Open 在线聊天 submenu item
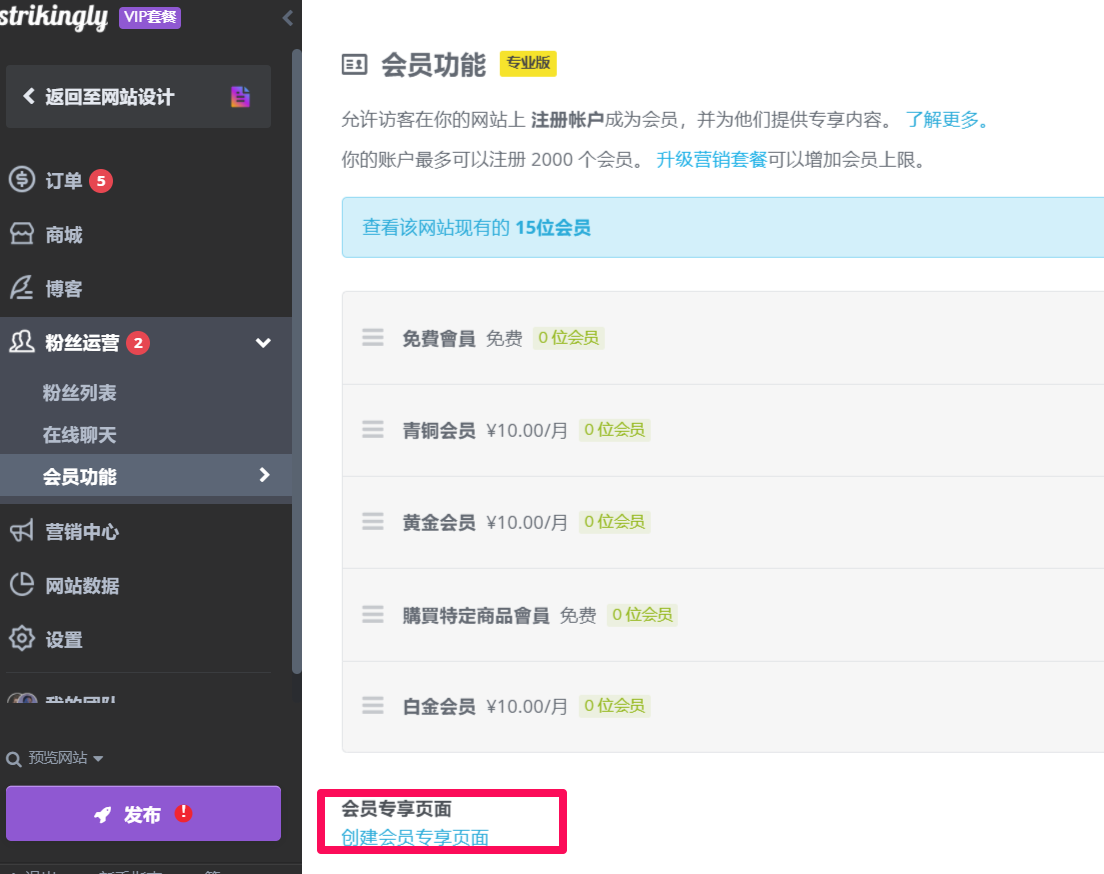 coord(80,435)
